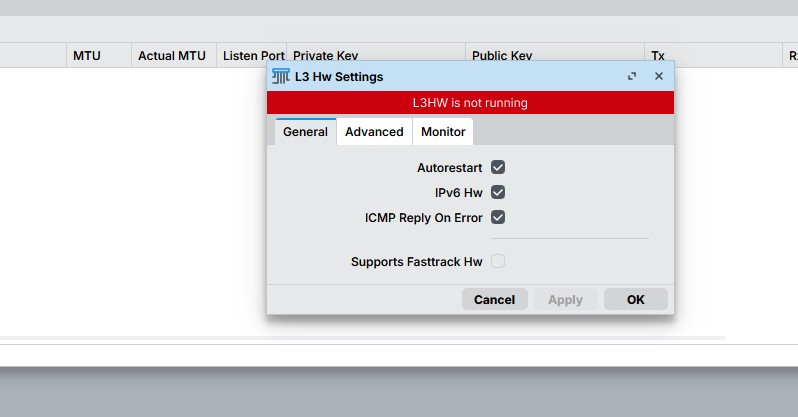Screen dimensions: 798x417
Task: Toggle the Autorestart checkbox
Action: pyautogui.click(x=498, y=167)
